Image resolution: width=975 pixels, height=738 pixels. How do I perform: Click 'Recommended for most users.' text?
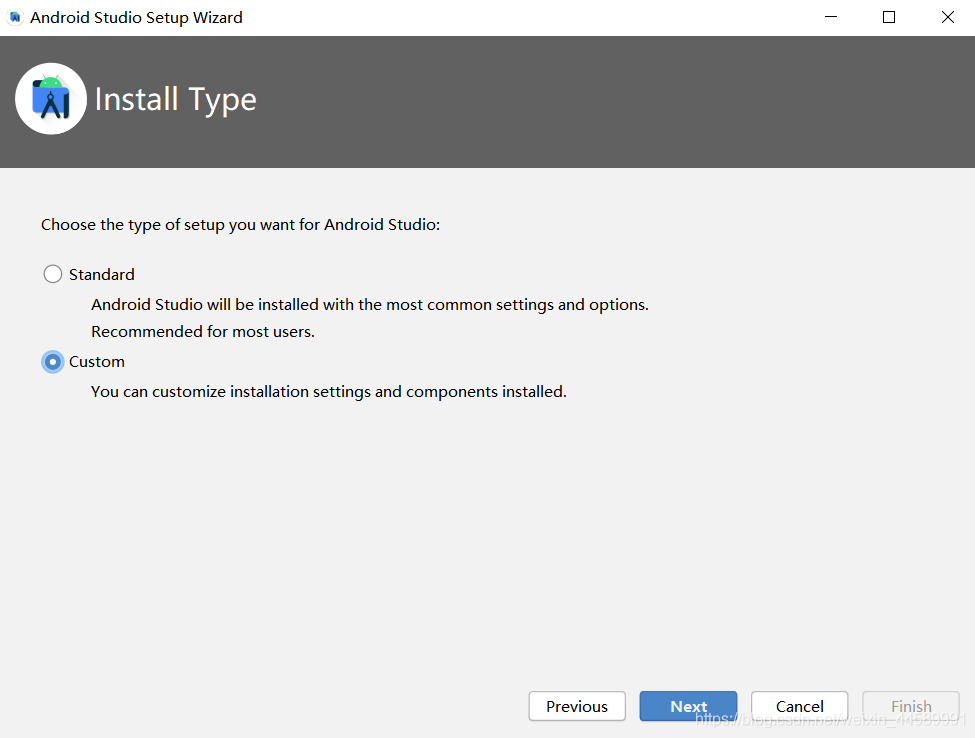[x=203, y=331]
